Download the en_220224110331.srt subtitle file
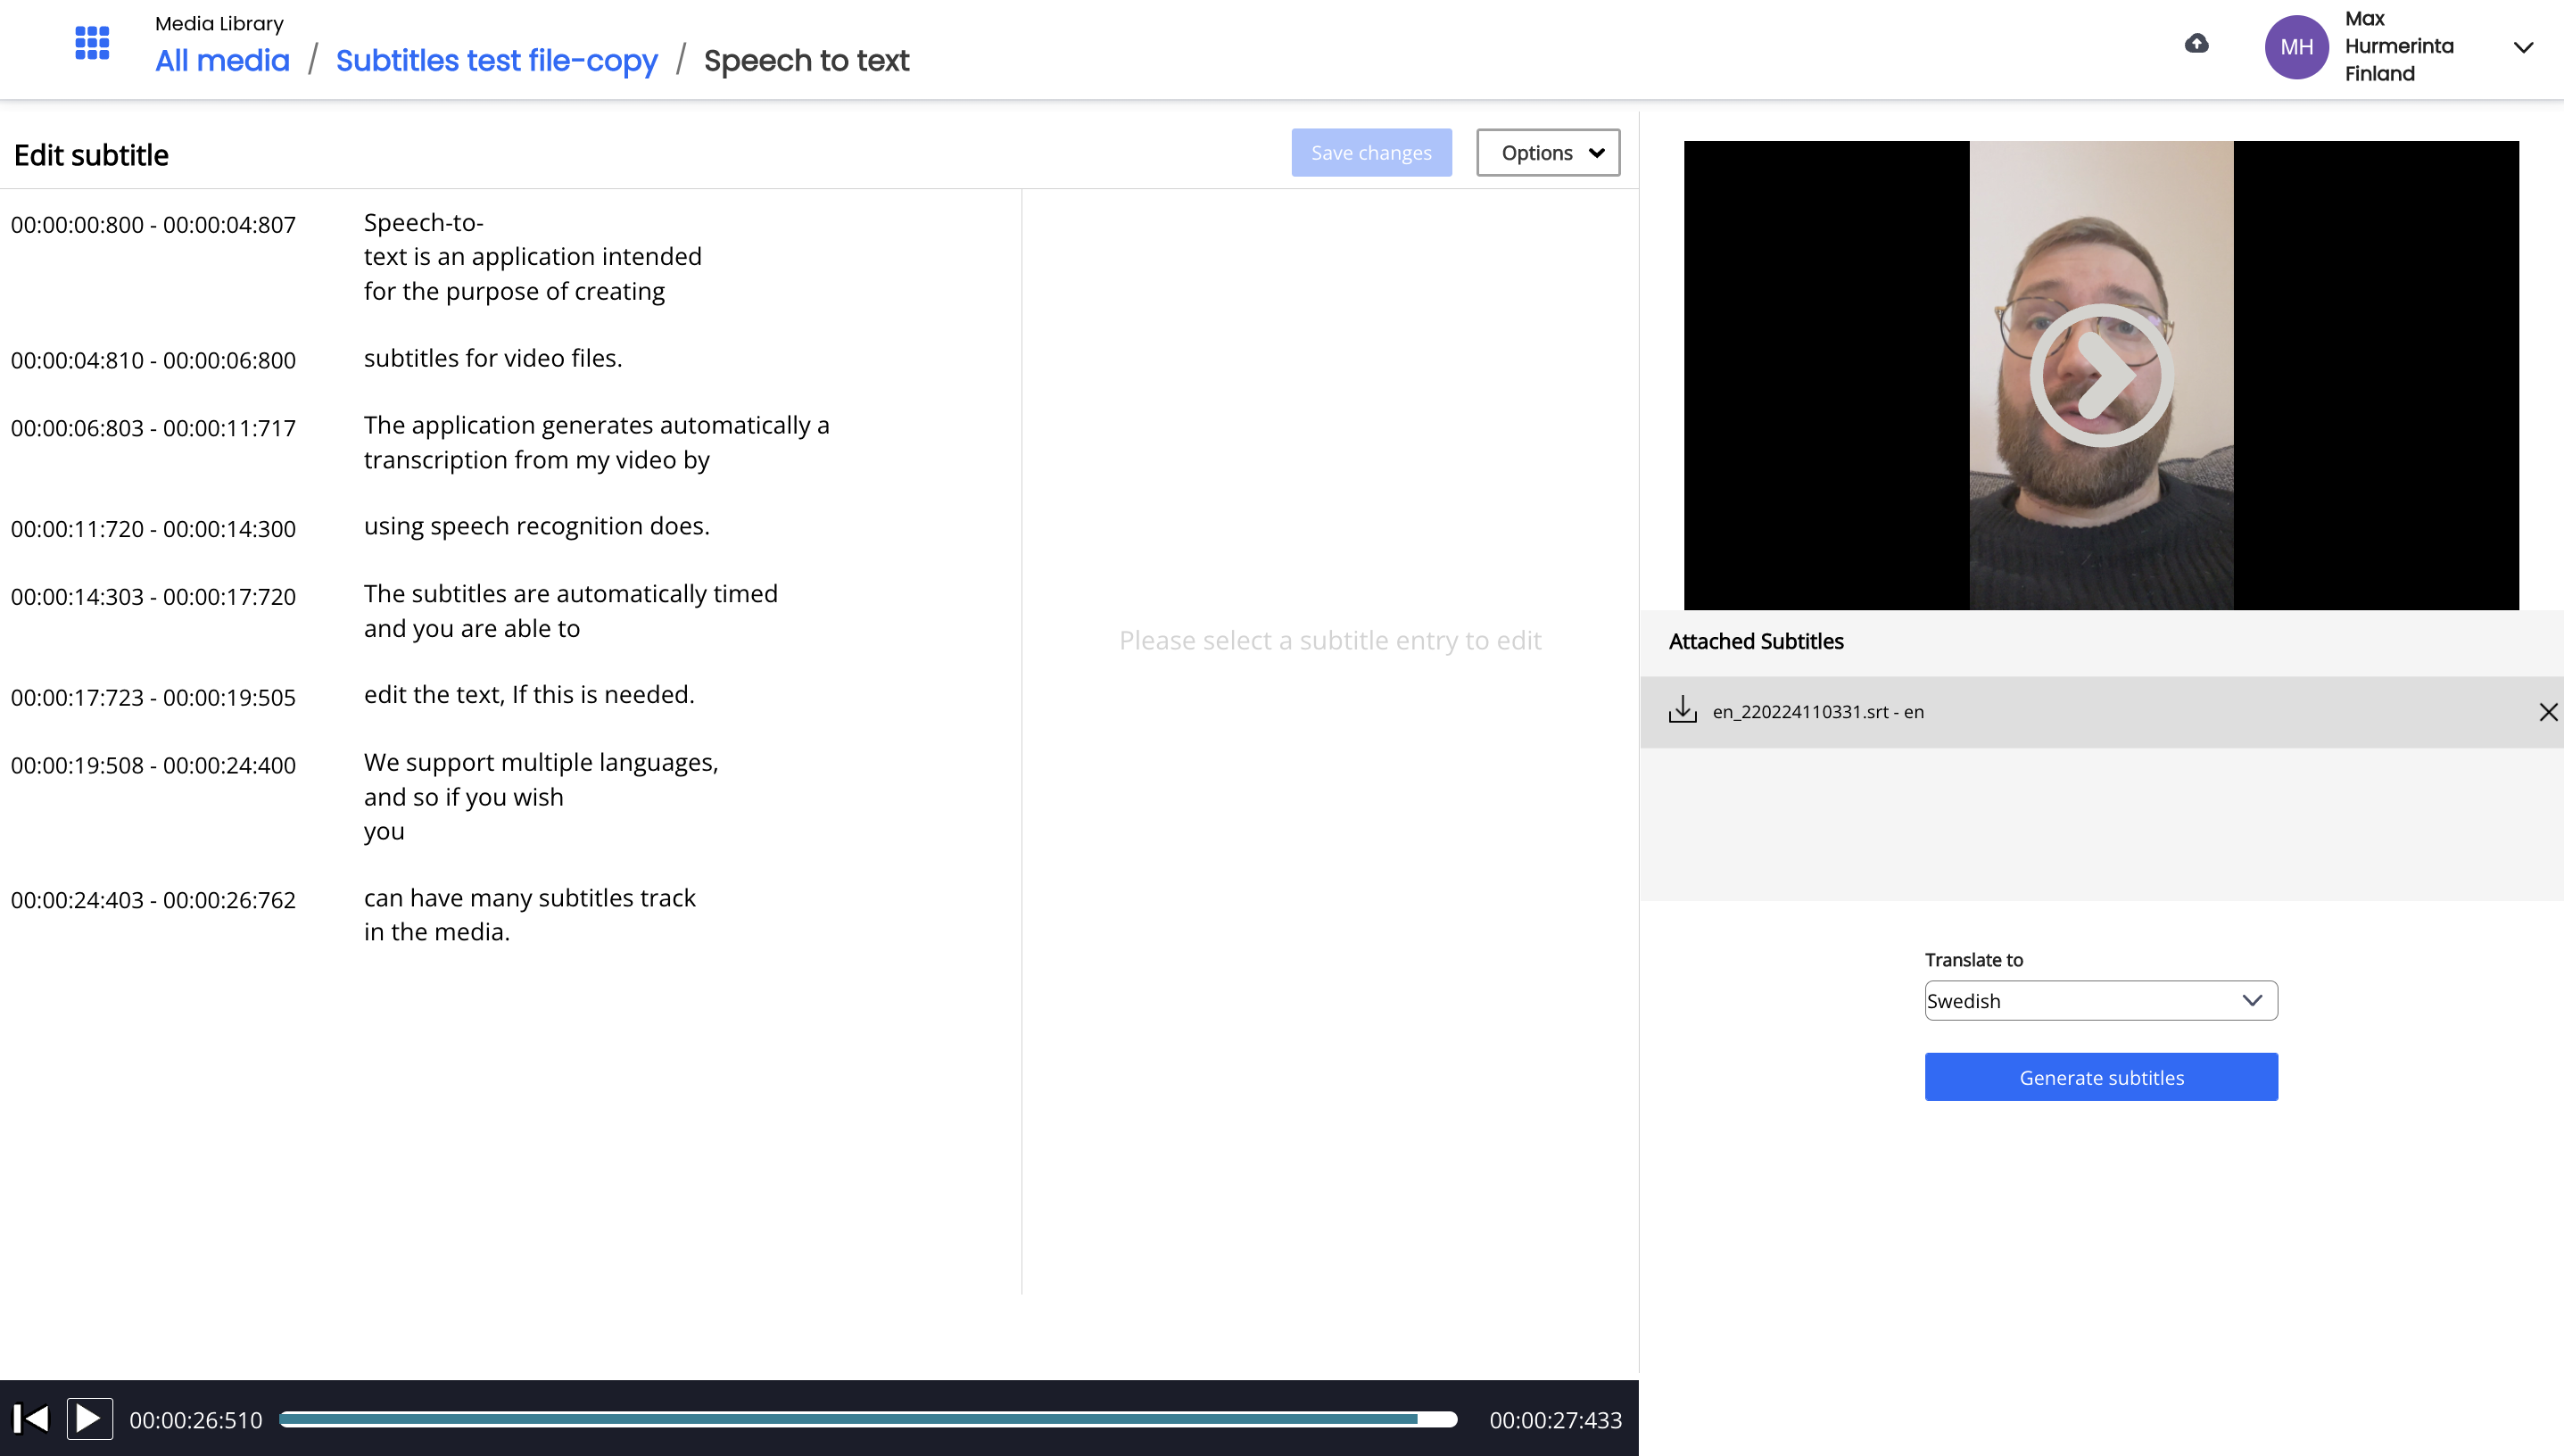The width and height of the screenshot is (2564, 1456). pos(1683,710)
